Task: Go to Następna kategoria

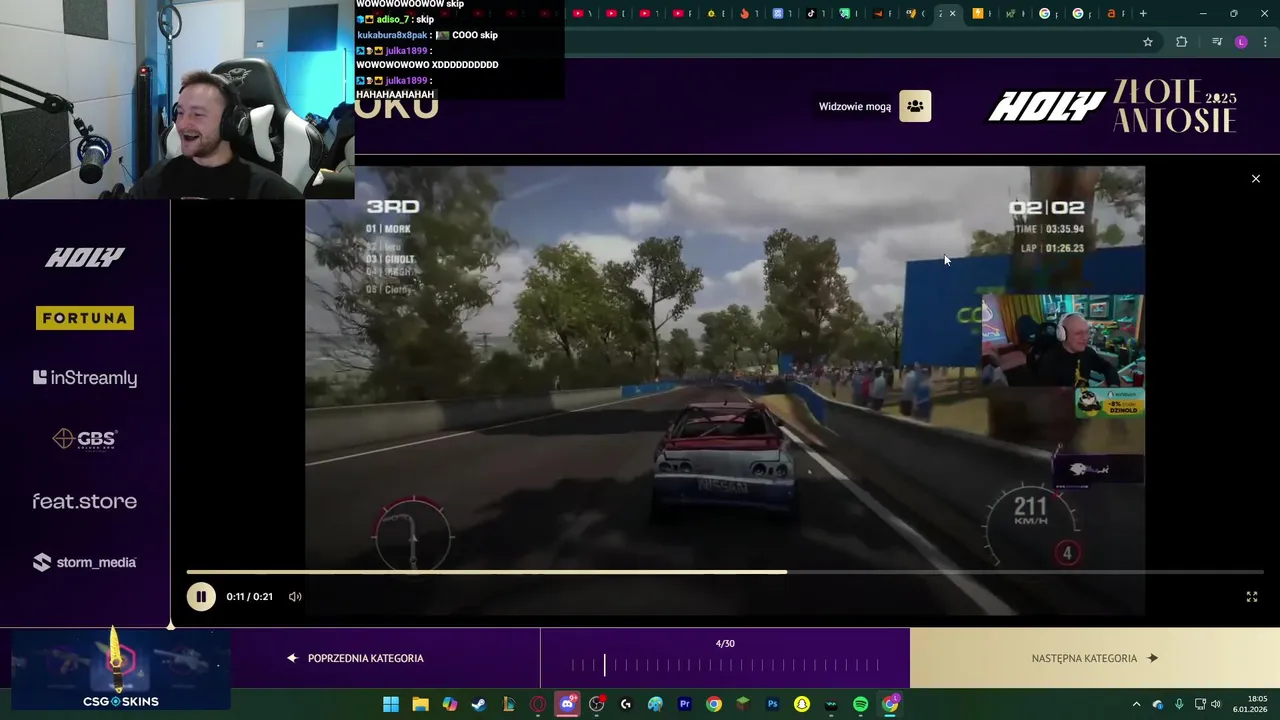Action: pyautogui.click(x=1095, y=658)
